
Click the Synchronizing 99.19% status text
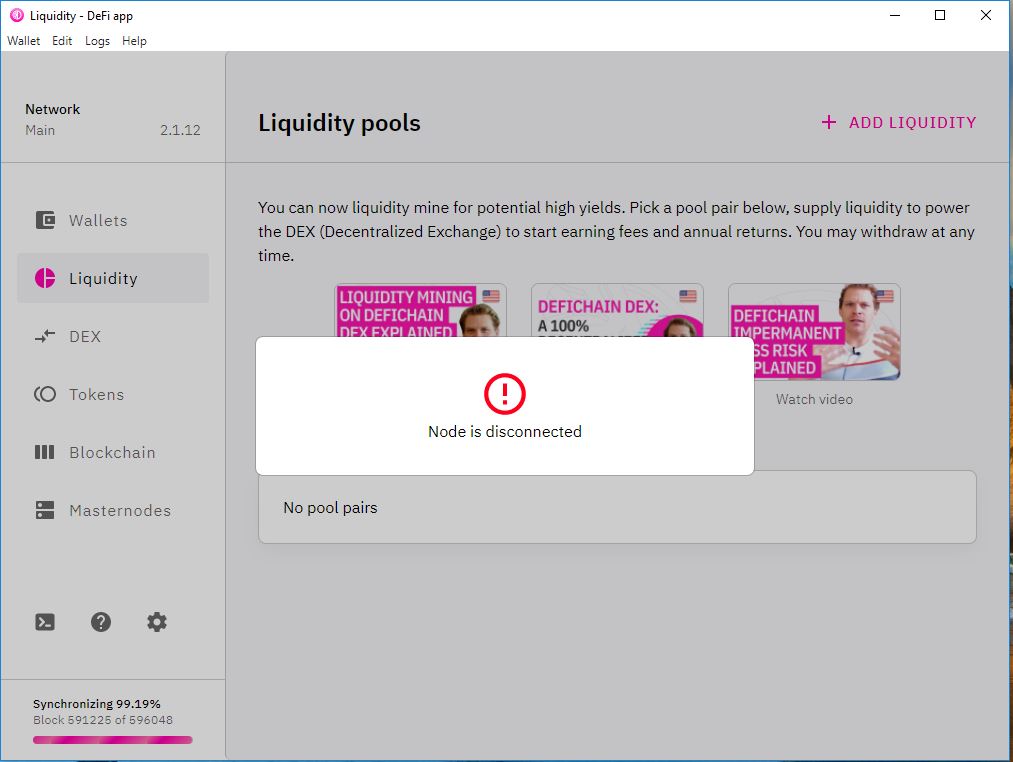click(97, 704)
